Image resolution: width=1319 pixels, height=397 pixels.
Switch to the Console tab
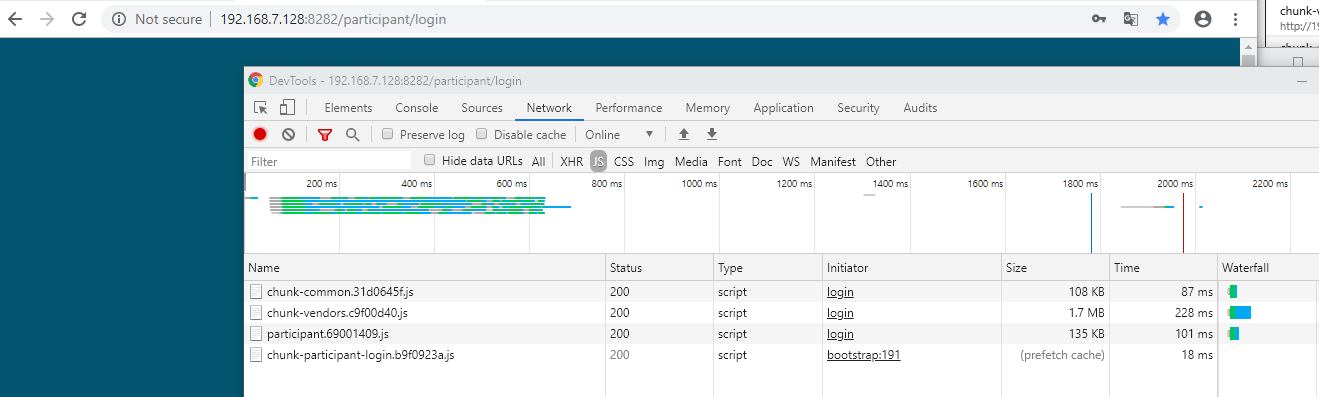pyautogui.click(x=417, y=108)
